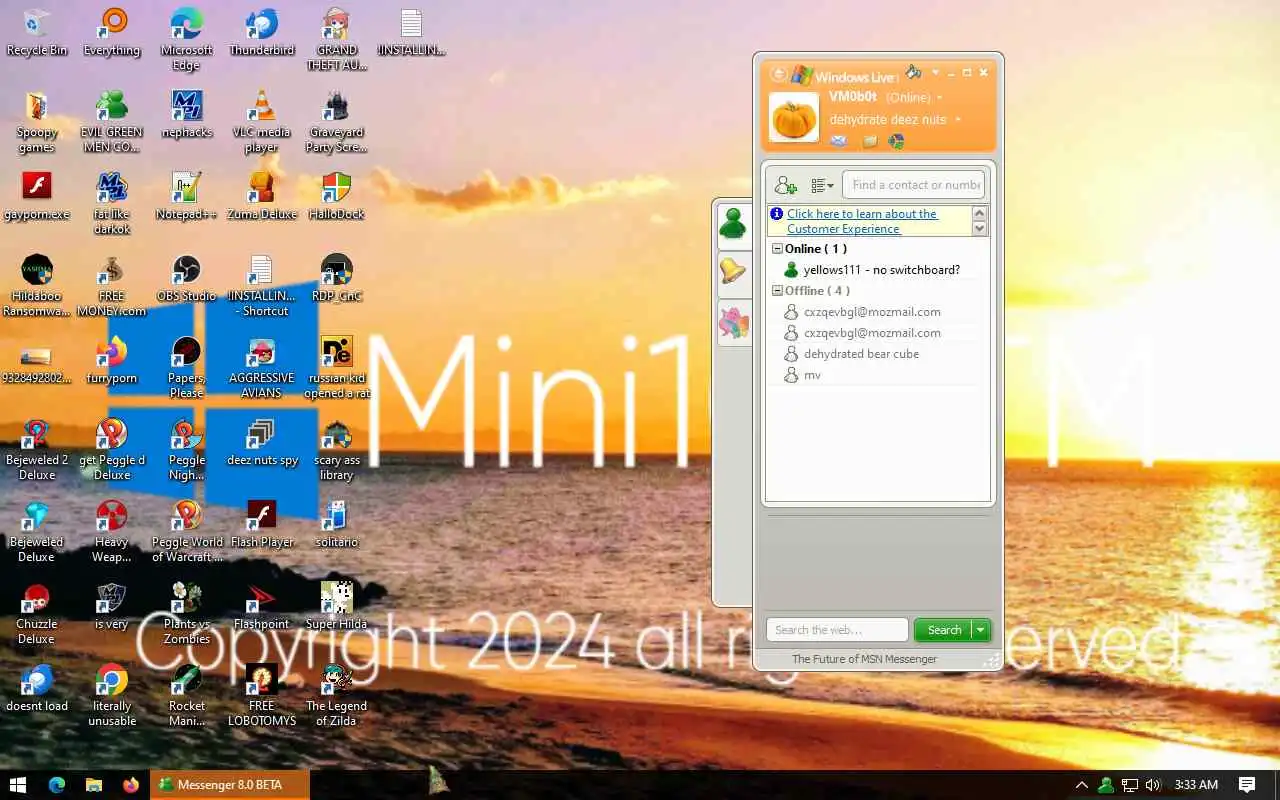The height and width of the screenshot is (800, 1280).
Task: Select the Thunderbird desktop icon
Action: [x=262, y=32]
